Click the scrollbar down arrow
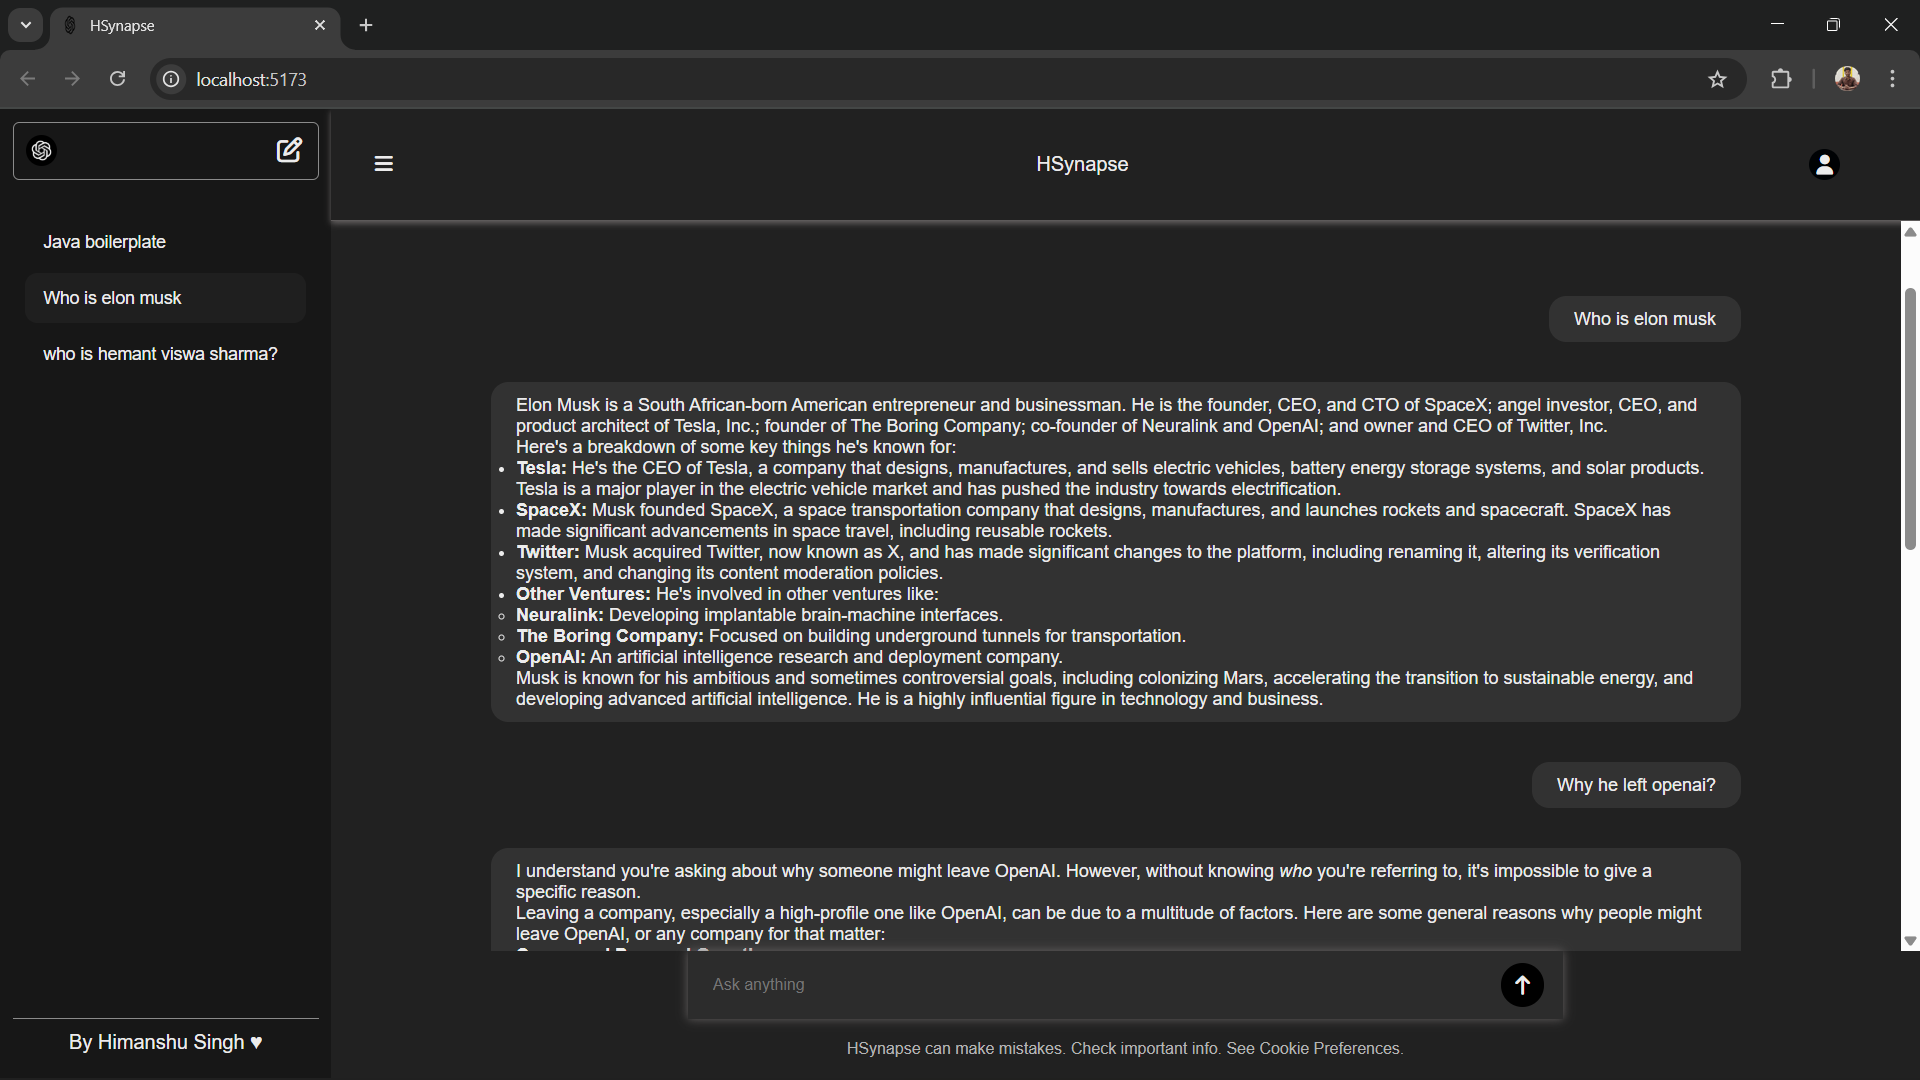The height and width of the screenshot is (1080, 1920). [x=1910, y=941]
